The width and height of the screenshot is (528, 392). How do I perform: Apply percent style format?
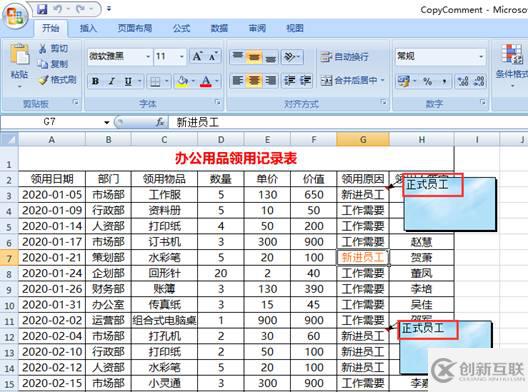click(427, 81)
